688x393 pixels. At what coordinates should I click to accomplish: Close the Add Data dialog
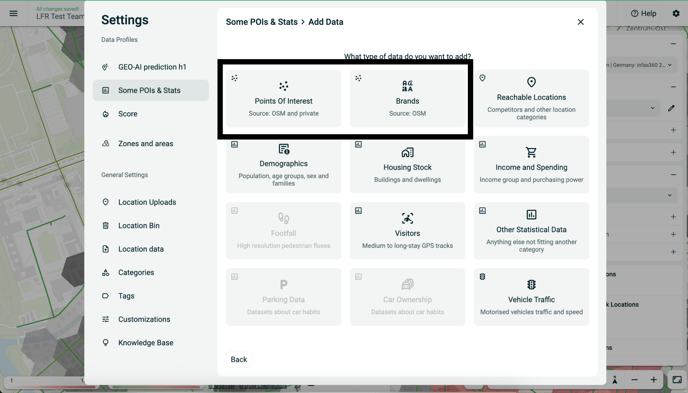(580, 22)
